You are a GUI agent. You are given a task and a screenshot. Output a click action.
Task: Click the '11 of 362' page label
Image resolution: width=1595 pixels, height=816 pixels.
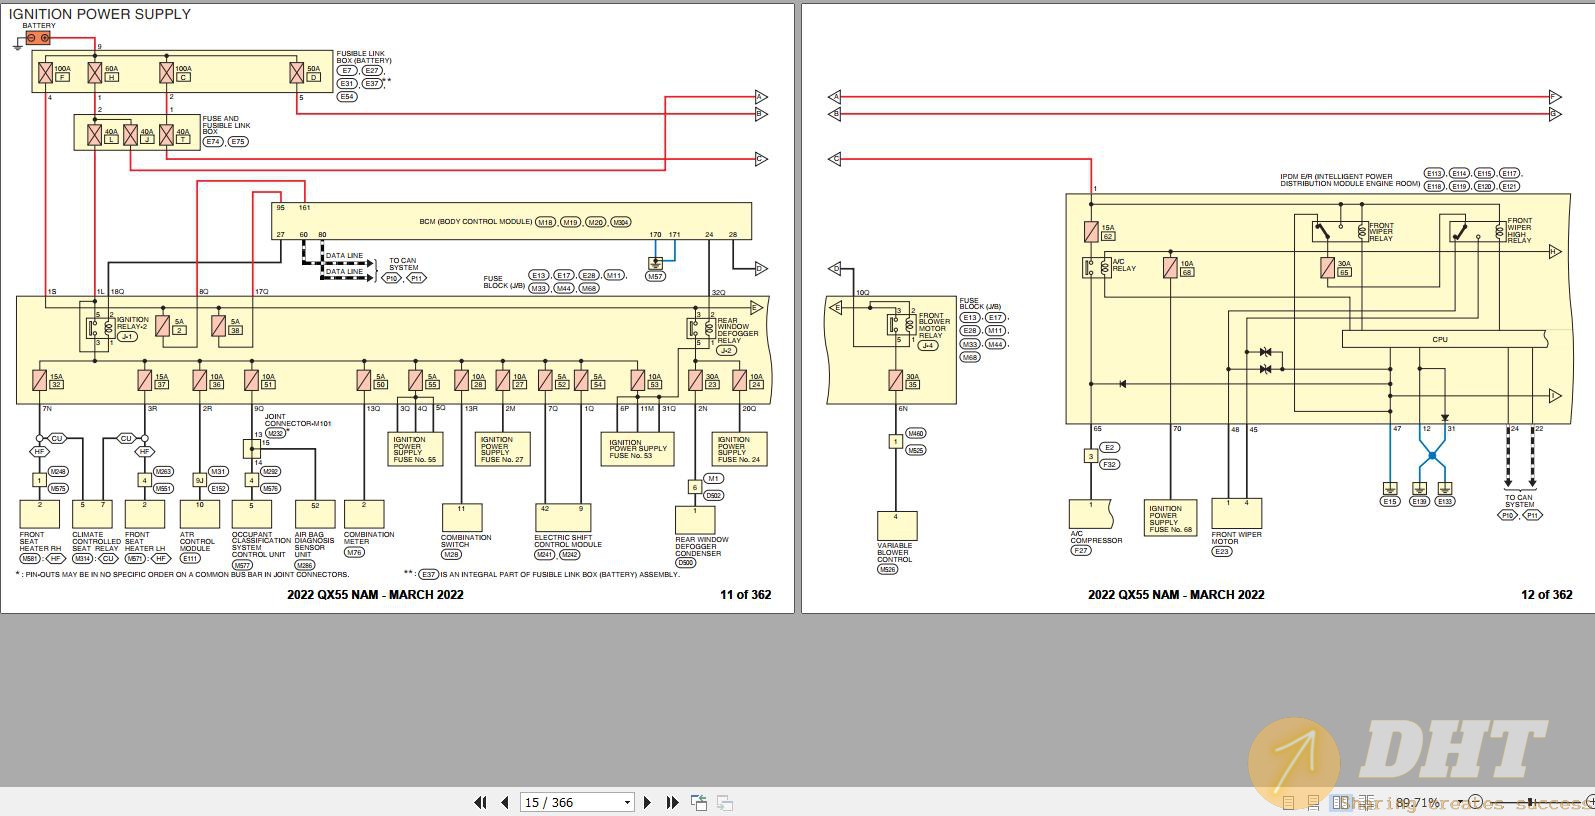click(x=746, y=594)
